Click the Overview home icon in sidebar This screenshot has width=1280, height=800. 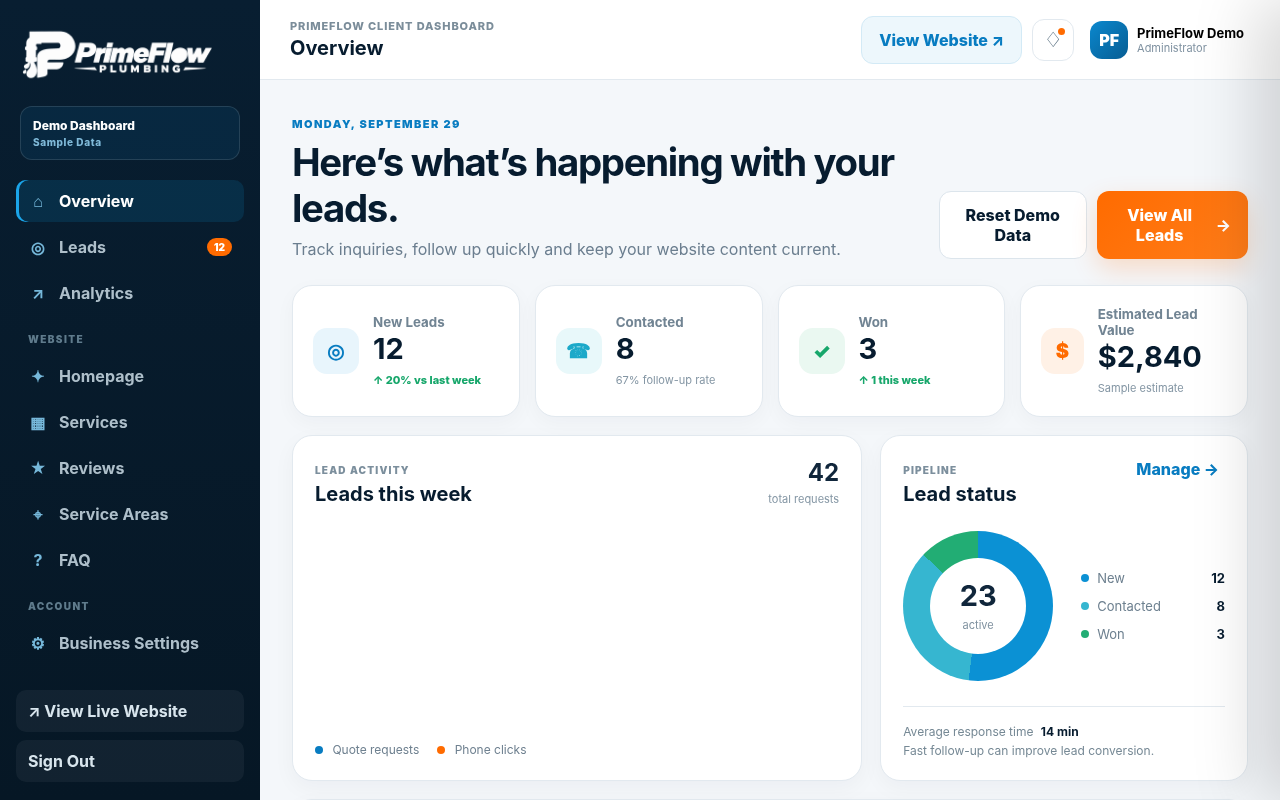(38, 202)
